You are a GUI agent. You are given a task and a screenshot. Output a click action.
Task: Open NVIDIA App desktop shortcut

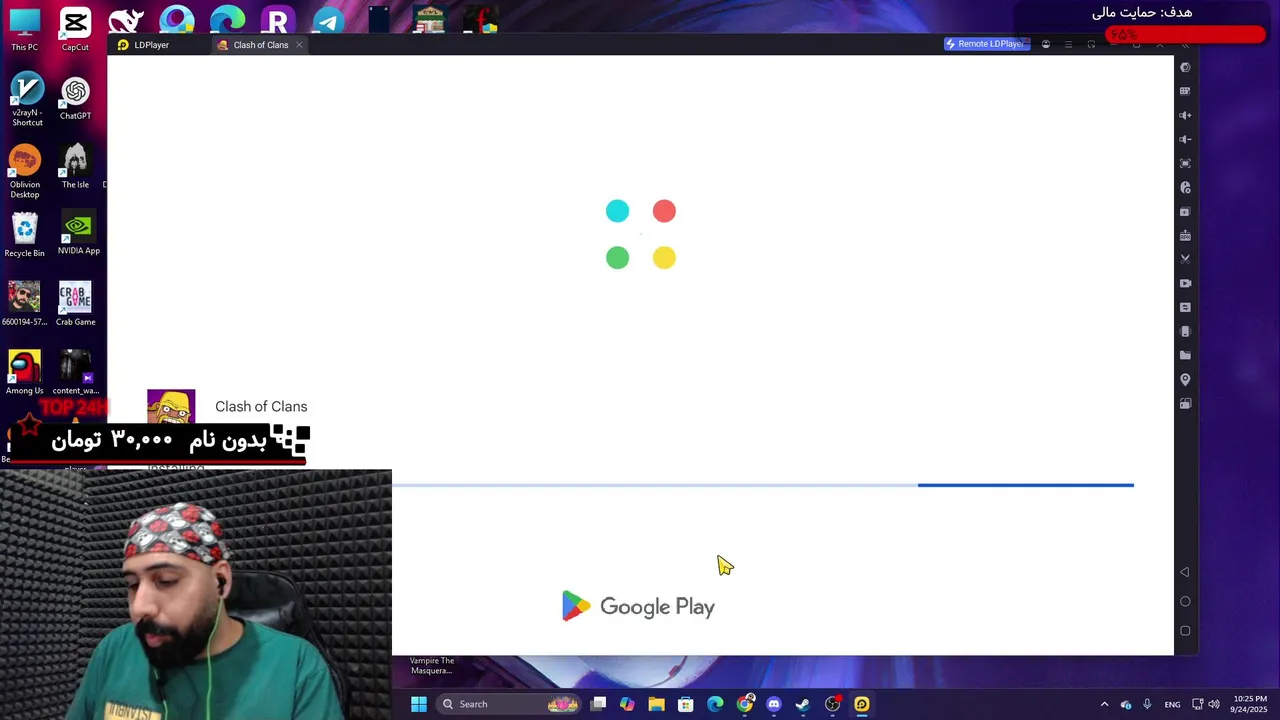coord(78,233)
